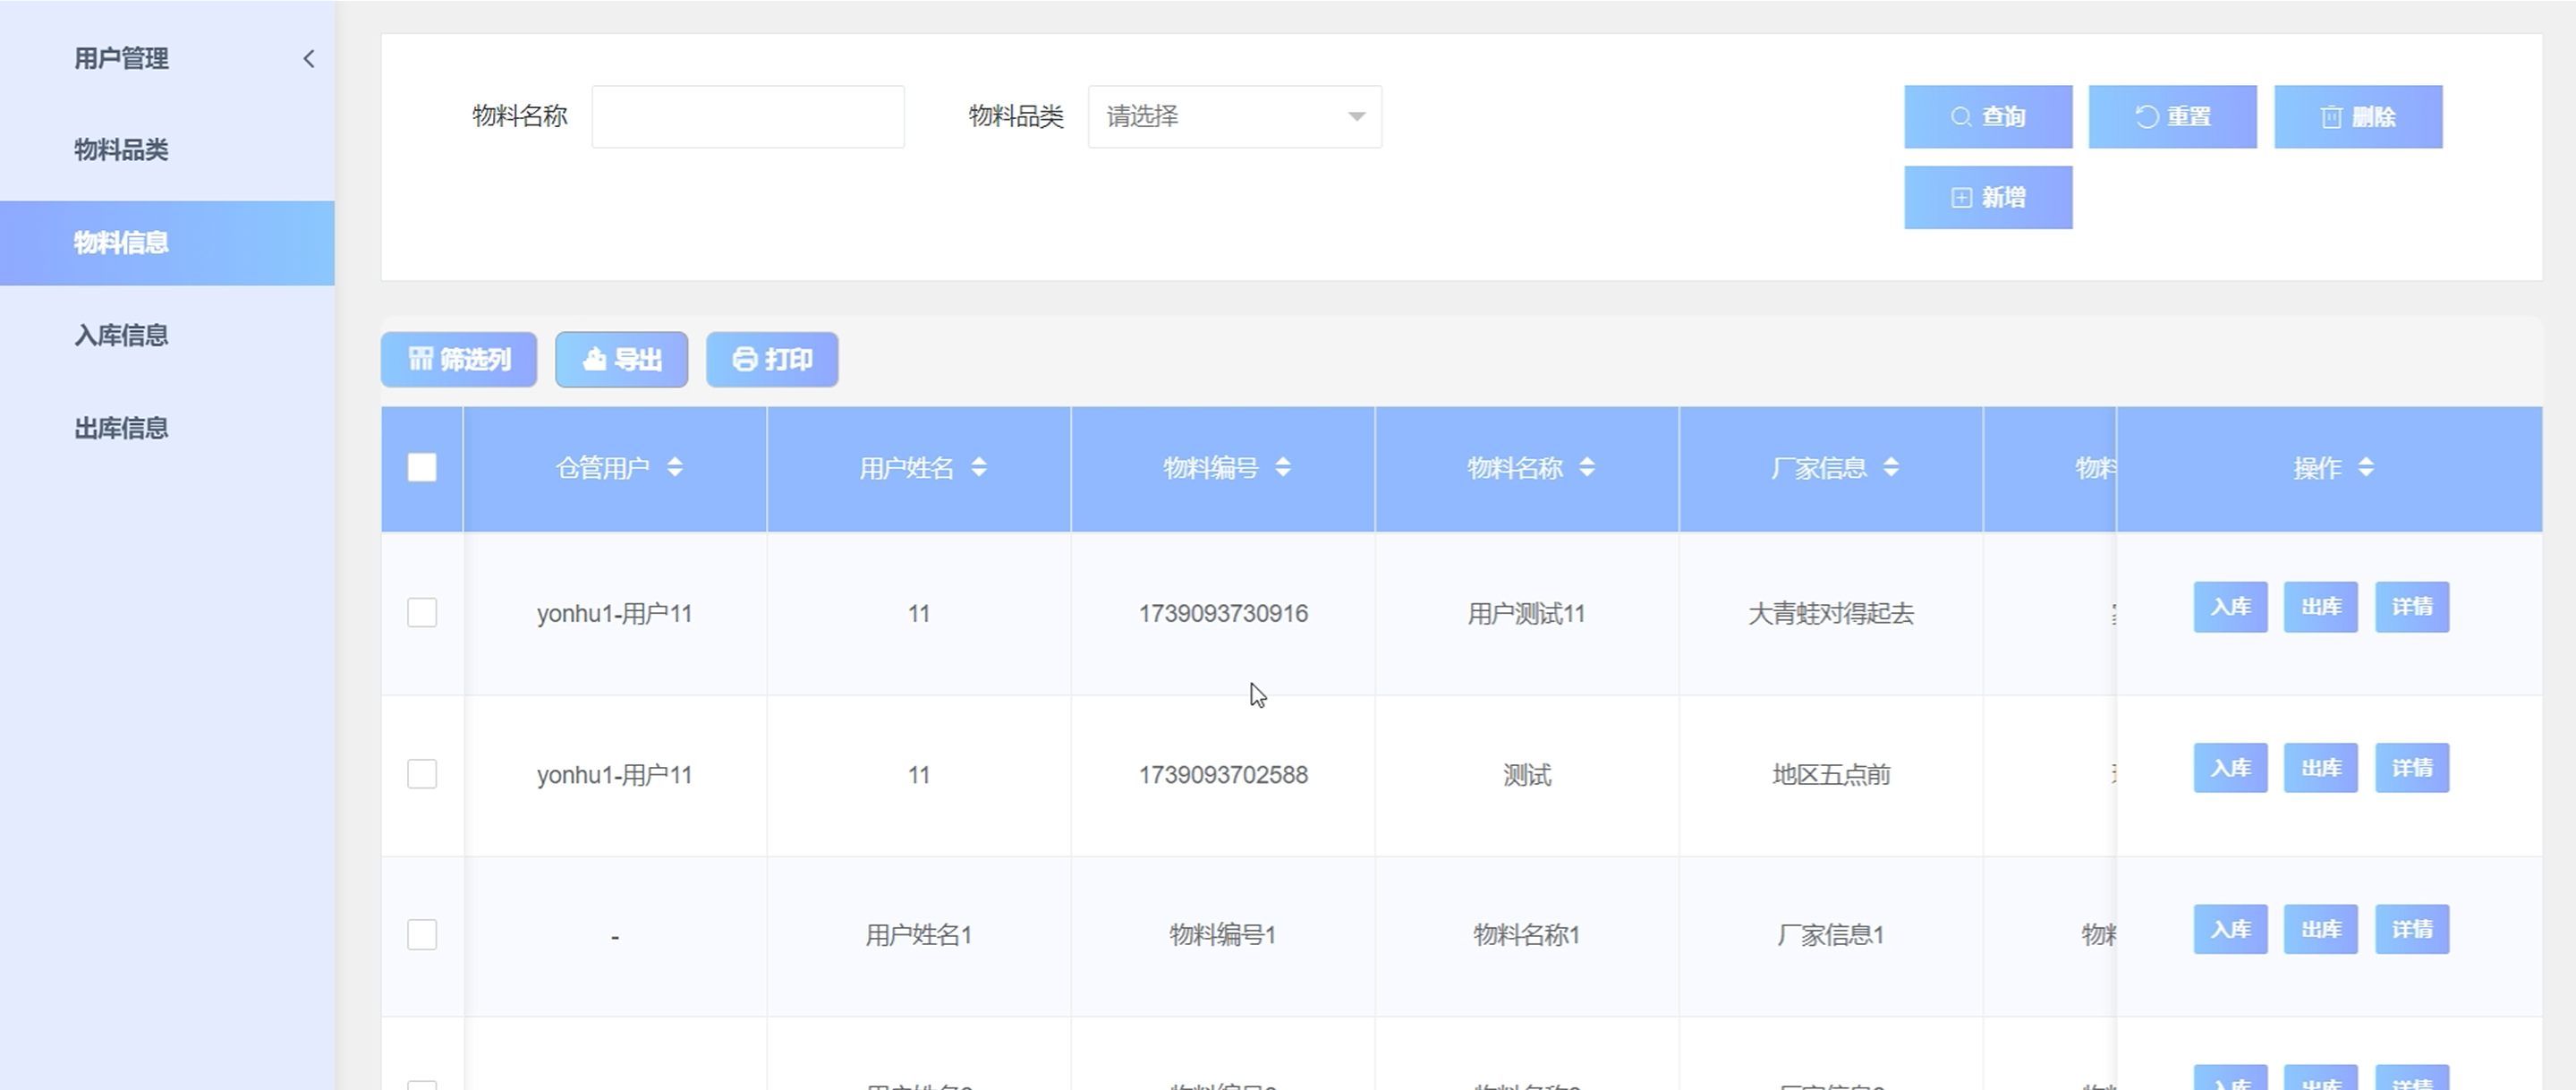The image size is (2576, 1090).
Task: Sort the 物料编号 column
Action: click(x=1283, y=467)
